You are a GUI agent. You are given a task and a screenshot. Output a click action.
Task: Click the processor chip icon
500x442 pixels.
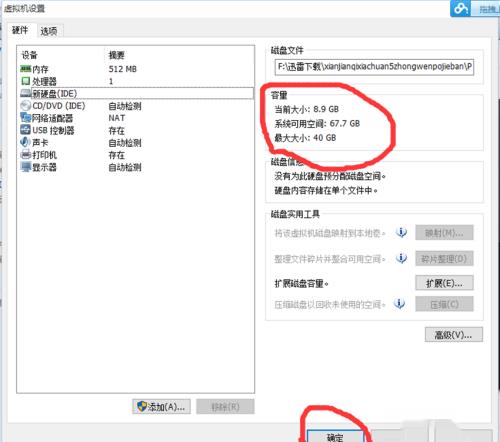tap(25, 81)
